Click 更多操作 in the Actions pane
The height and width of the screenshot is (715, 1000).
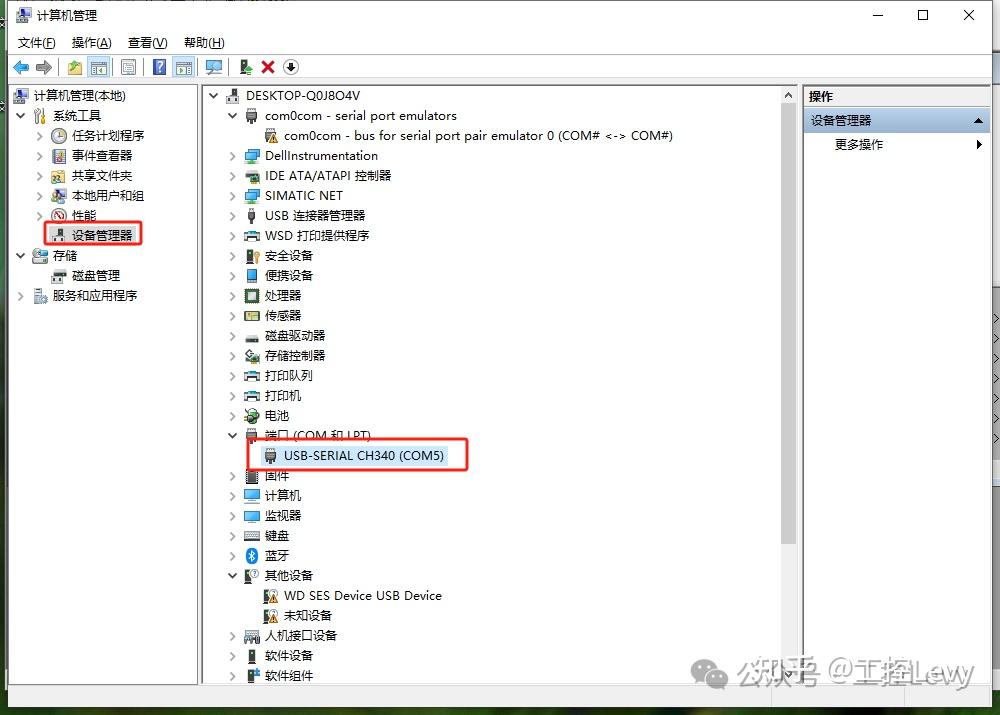coord(861,143)
